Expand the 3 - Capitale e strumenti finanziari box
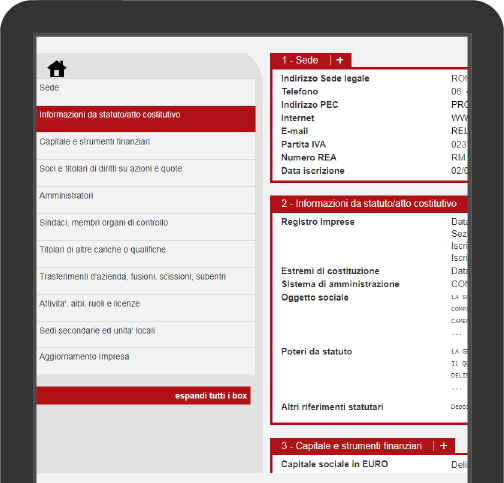The height and width of the screenshot is (483, 504). [x=443, y=446]
